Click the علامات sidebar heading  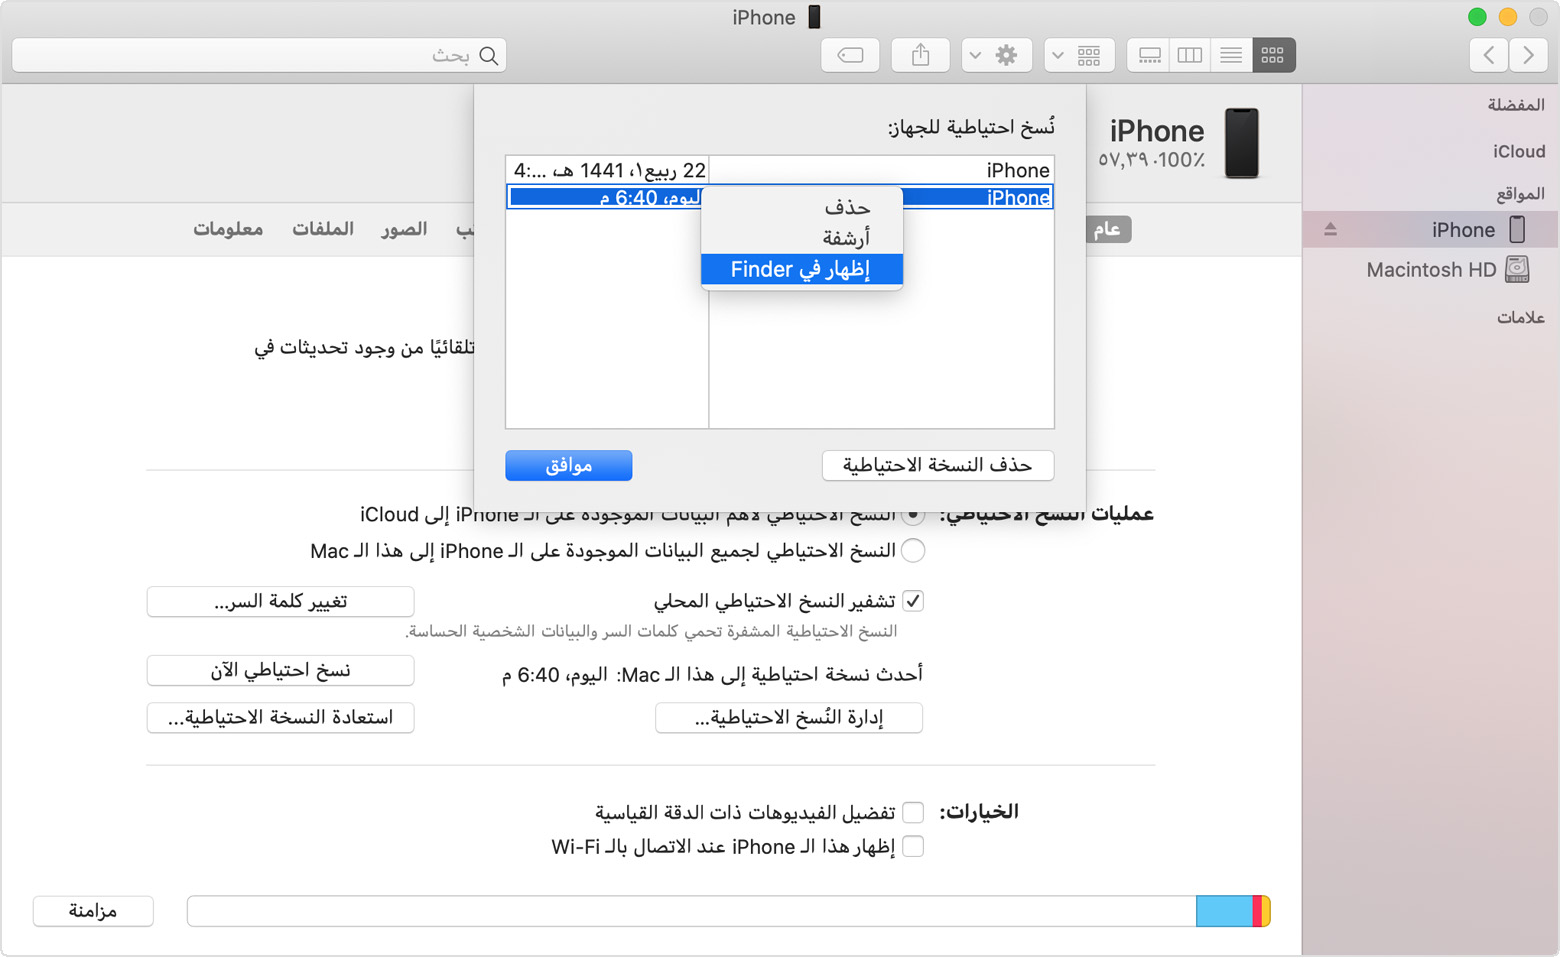(1521, 317)
